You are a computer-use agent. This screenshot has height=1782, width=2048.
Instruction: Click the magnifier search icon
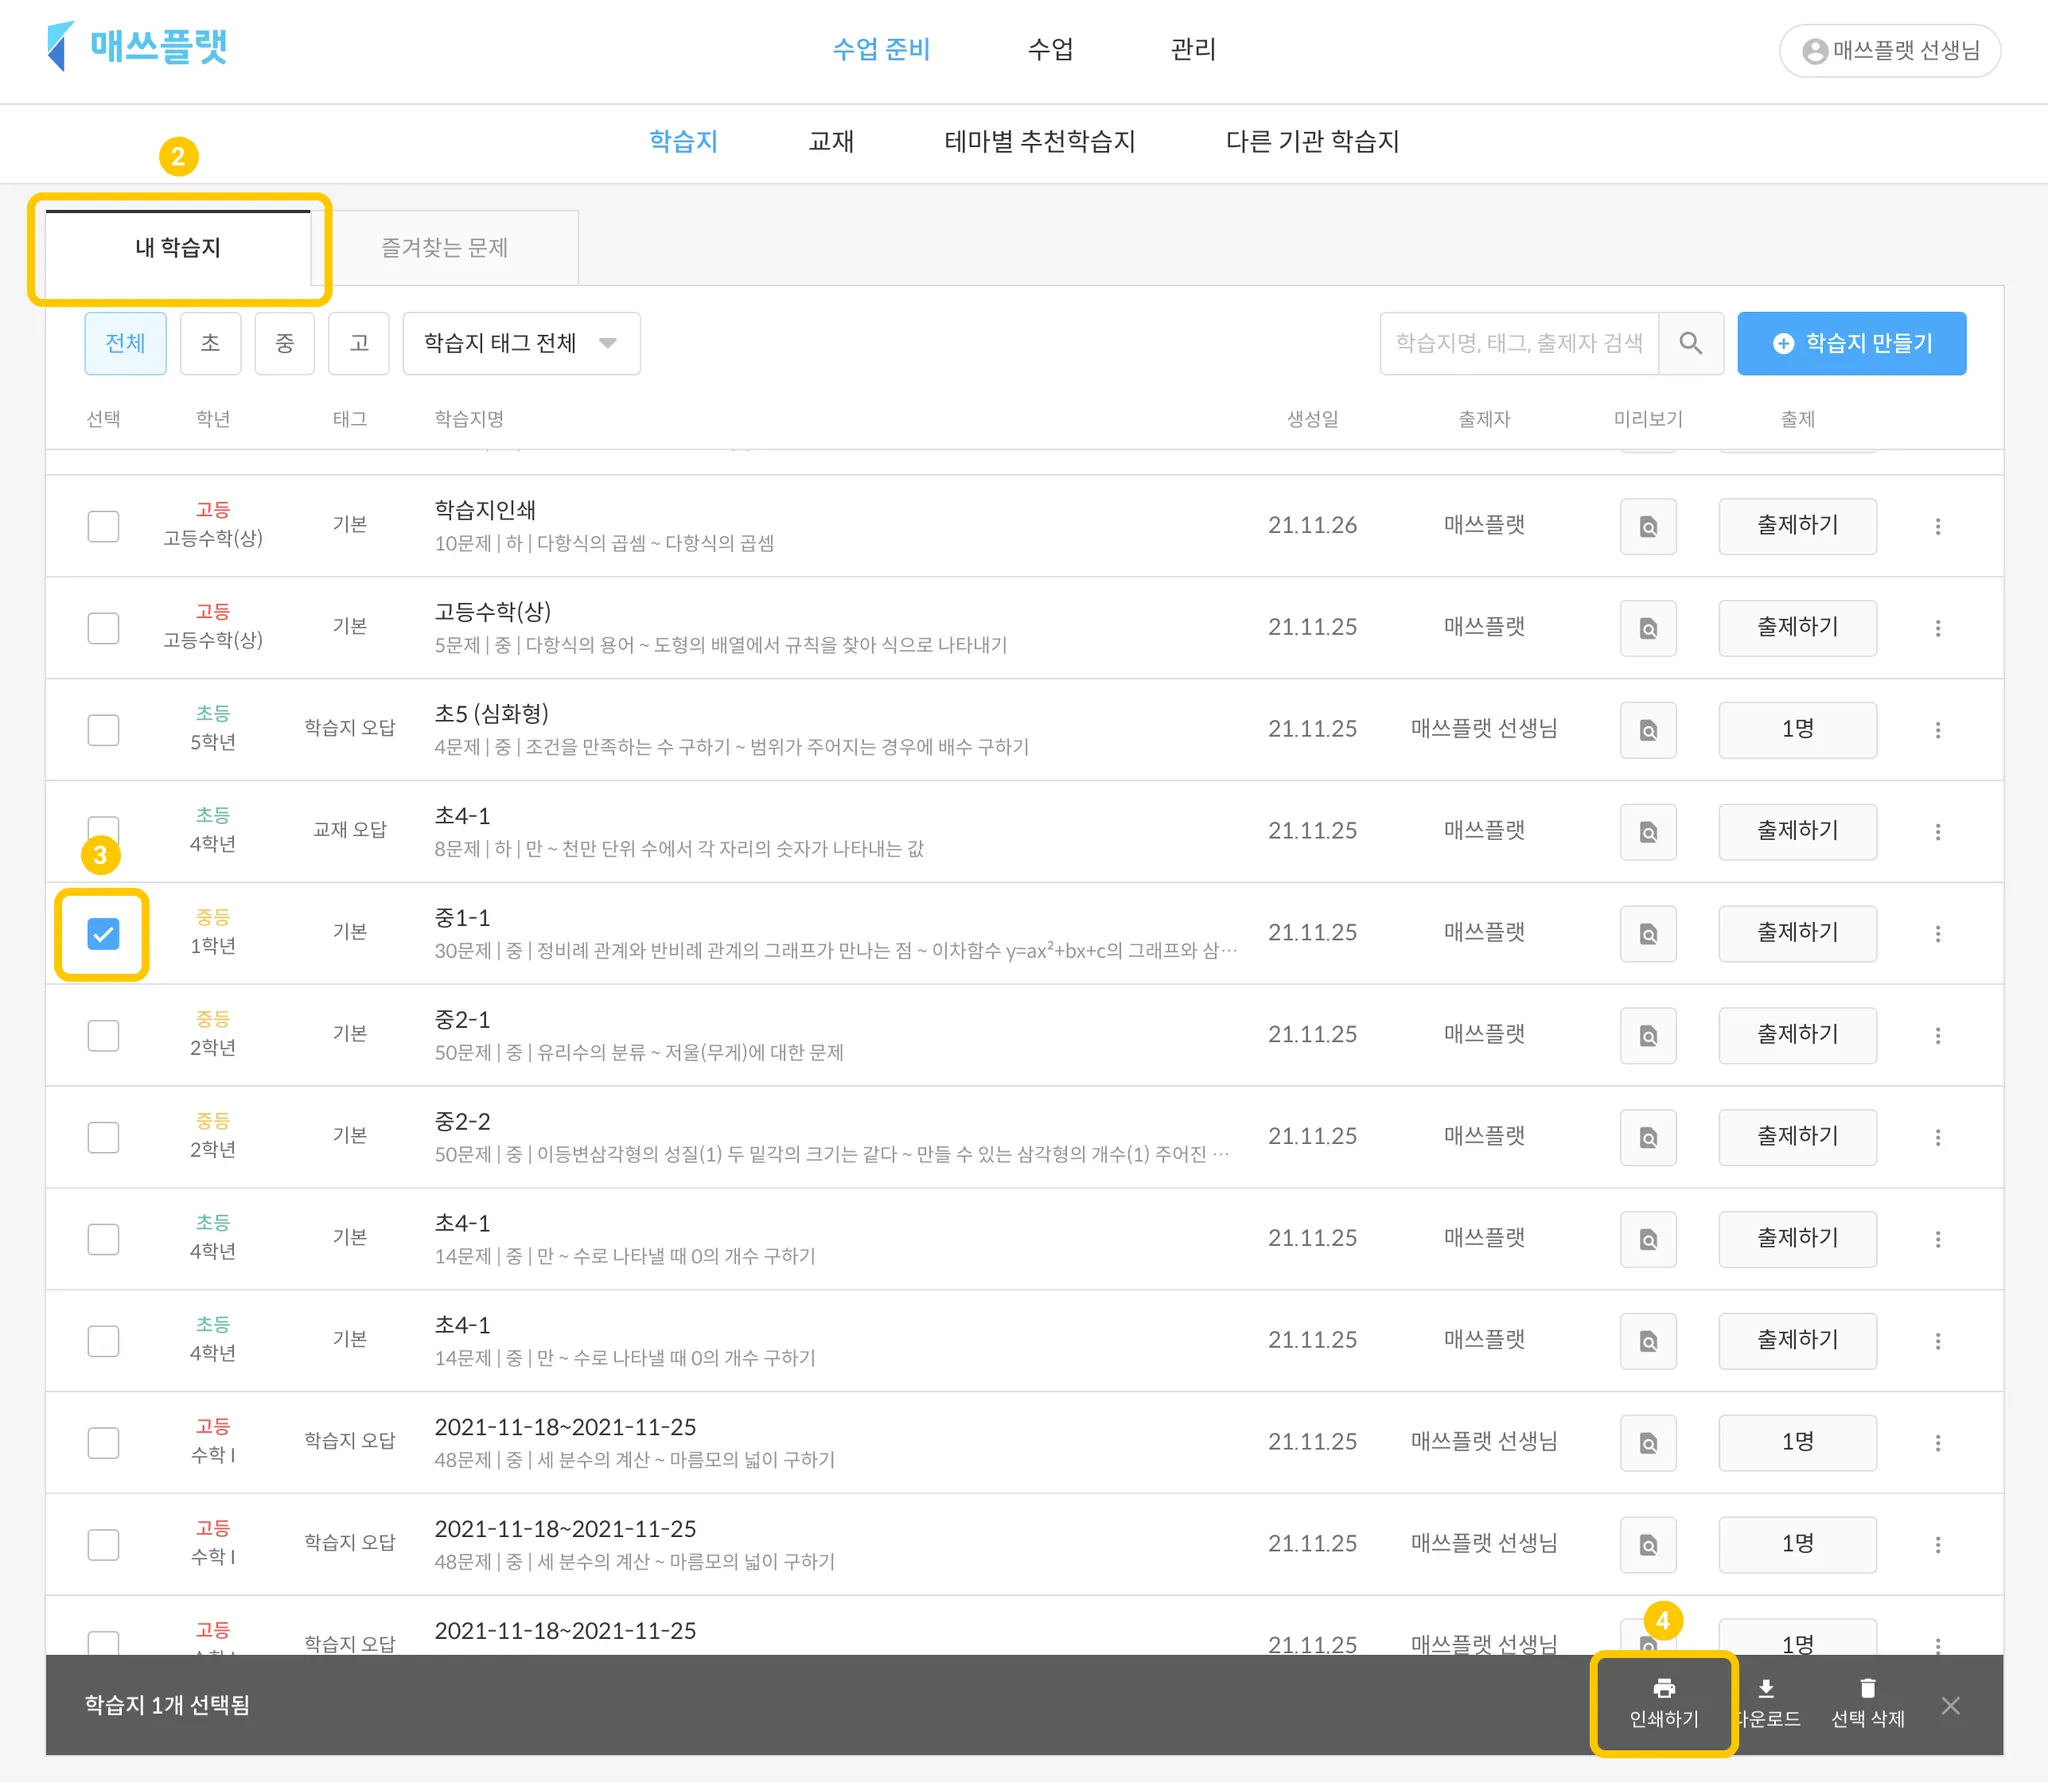(x=1690, y=343)
